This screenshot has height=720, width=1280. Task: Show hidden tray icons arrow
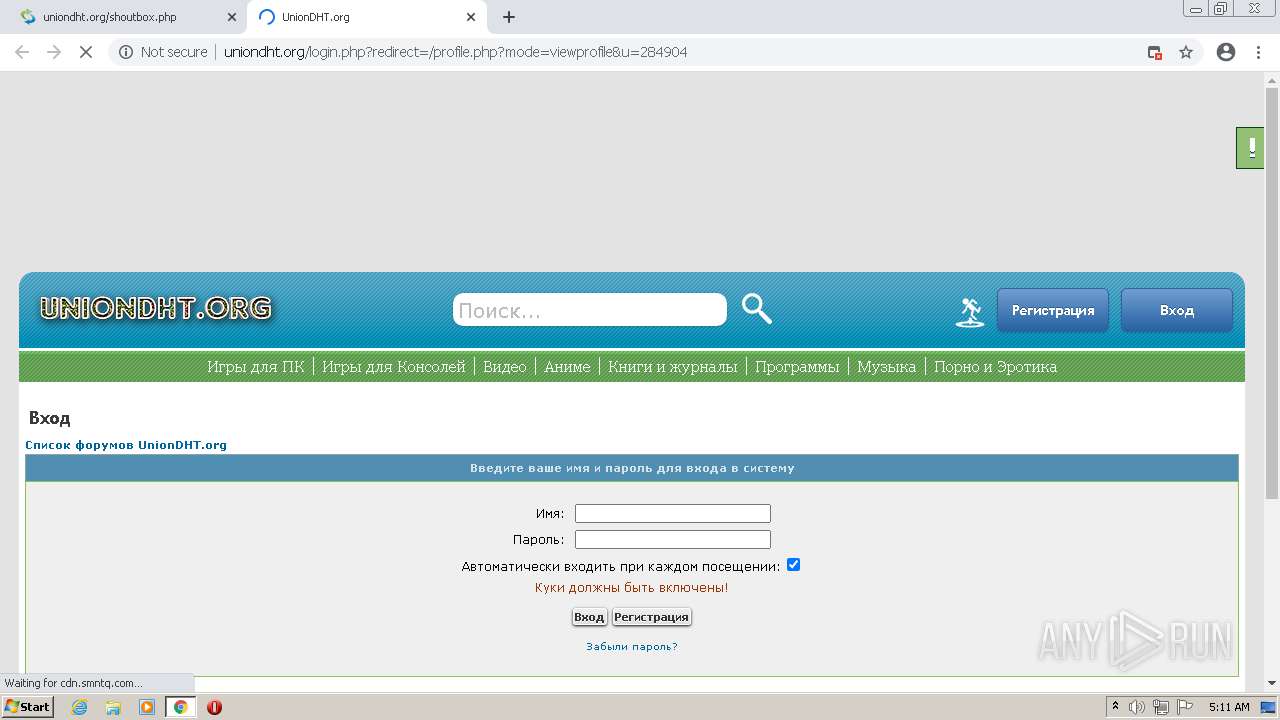point(1116,707)
